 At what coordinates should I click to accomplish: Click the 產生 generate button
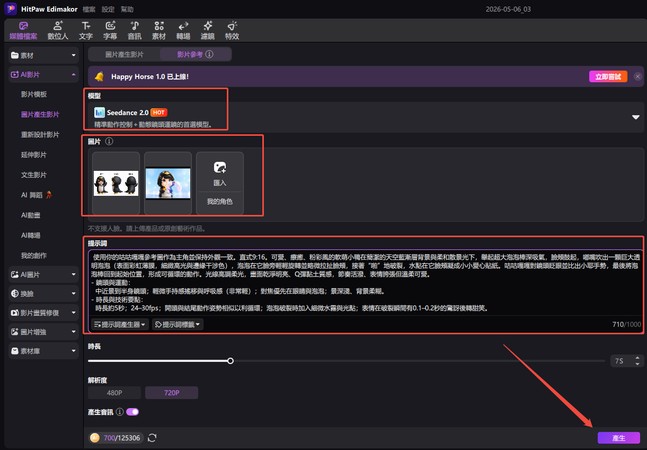pos(619,438)
